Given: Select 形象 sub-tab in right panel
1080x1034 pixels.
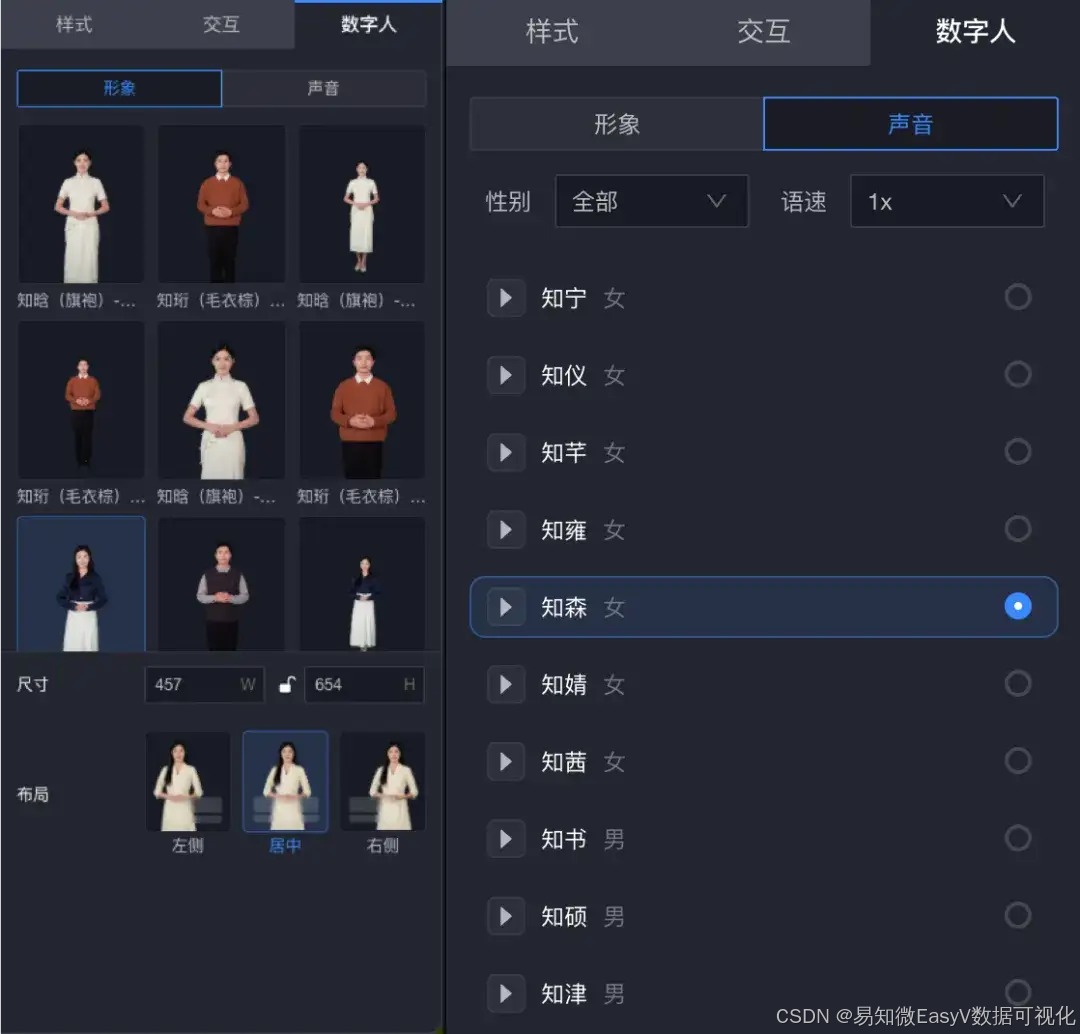Looking at the screenshot, I should pyautogui.click(x=616, y=124).
